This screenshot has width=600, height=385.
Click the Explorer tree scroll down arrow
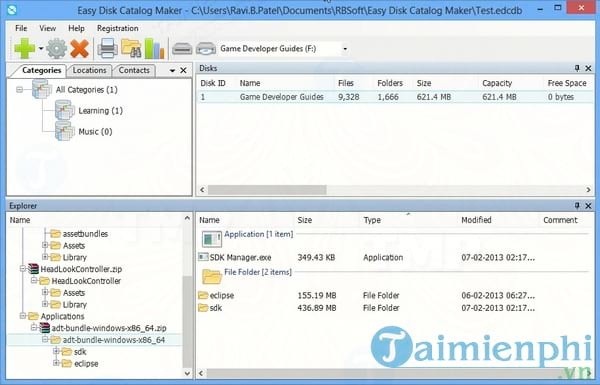[187, 373]
